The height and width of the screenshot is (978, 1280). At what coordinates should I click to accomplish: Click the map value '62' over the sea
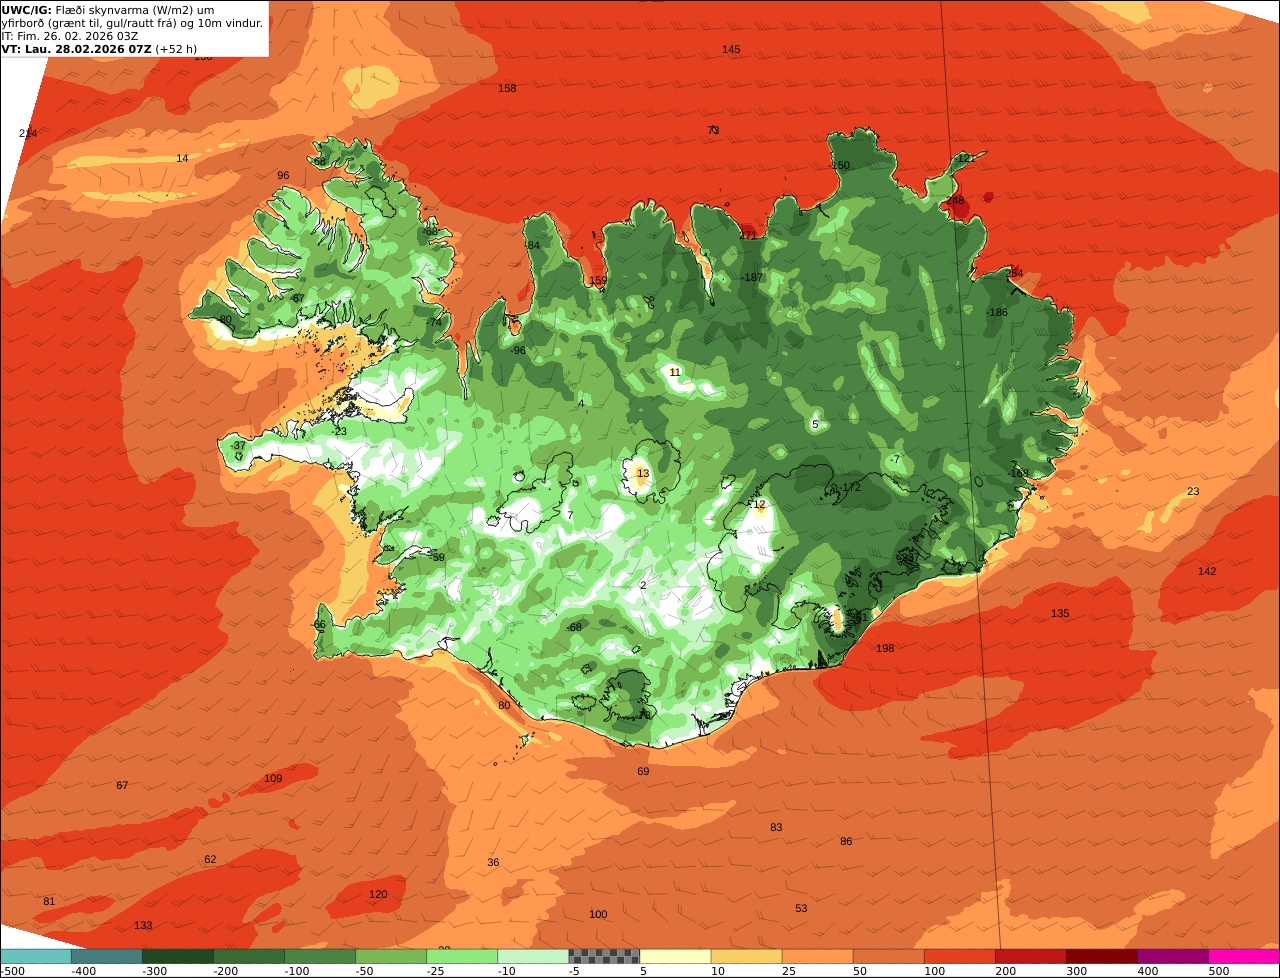[x=210, y=859]
